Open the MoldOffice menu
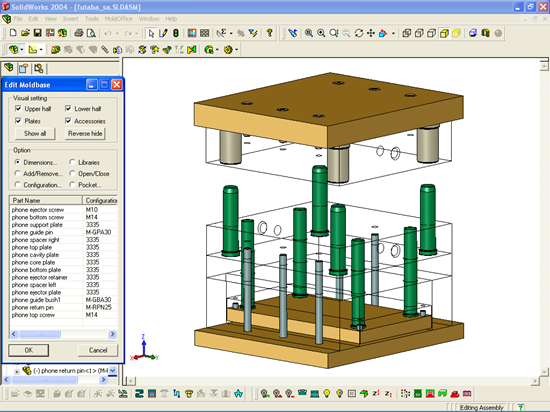The image size is (550, 412). tap(119, 19)
